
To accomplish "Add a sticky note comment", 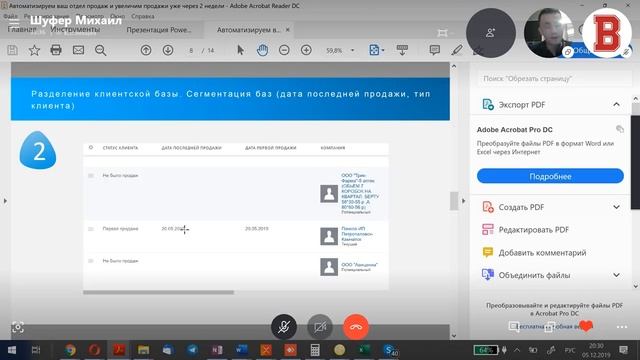I will 435,50.
